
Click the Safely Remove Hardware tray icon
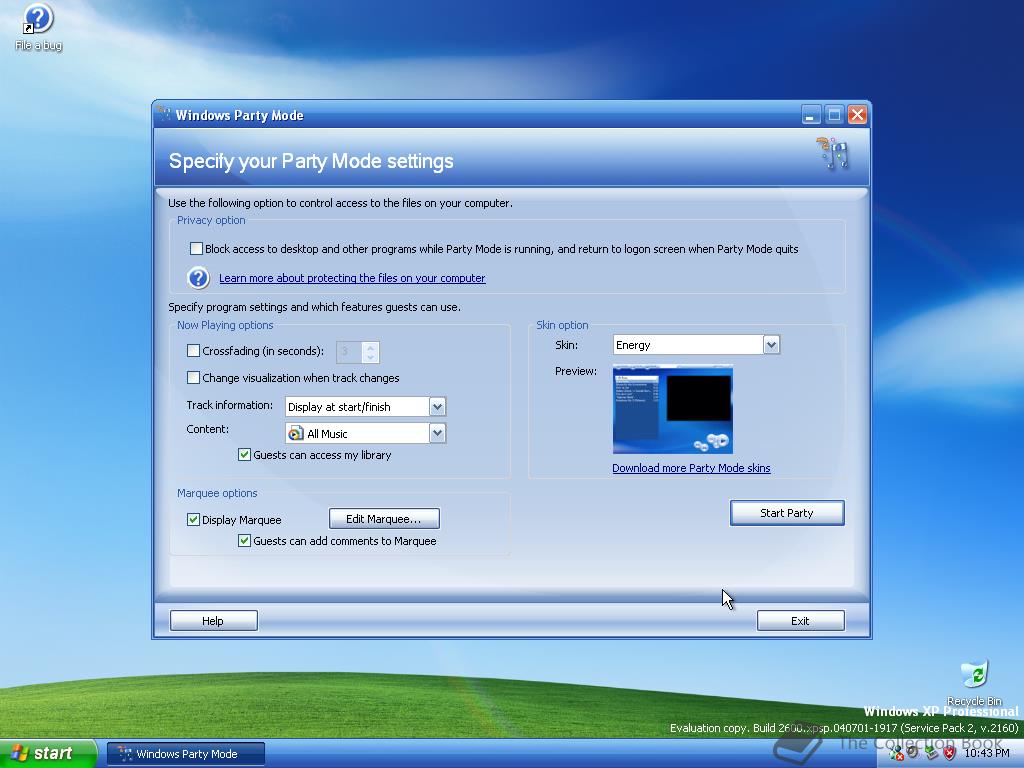(x=932, y=752)
